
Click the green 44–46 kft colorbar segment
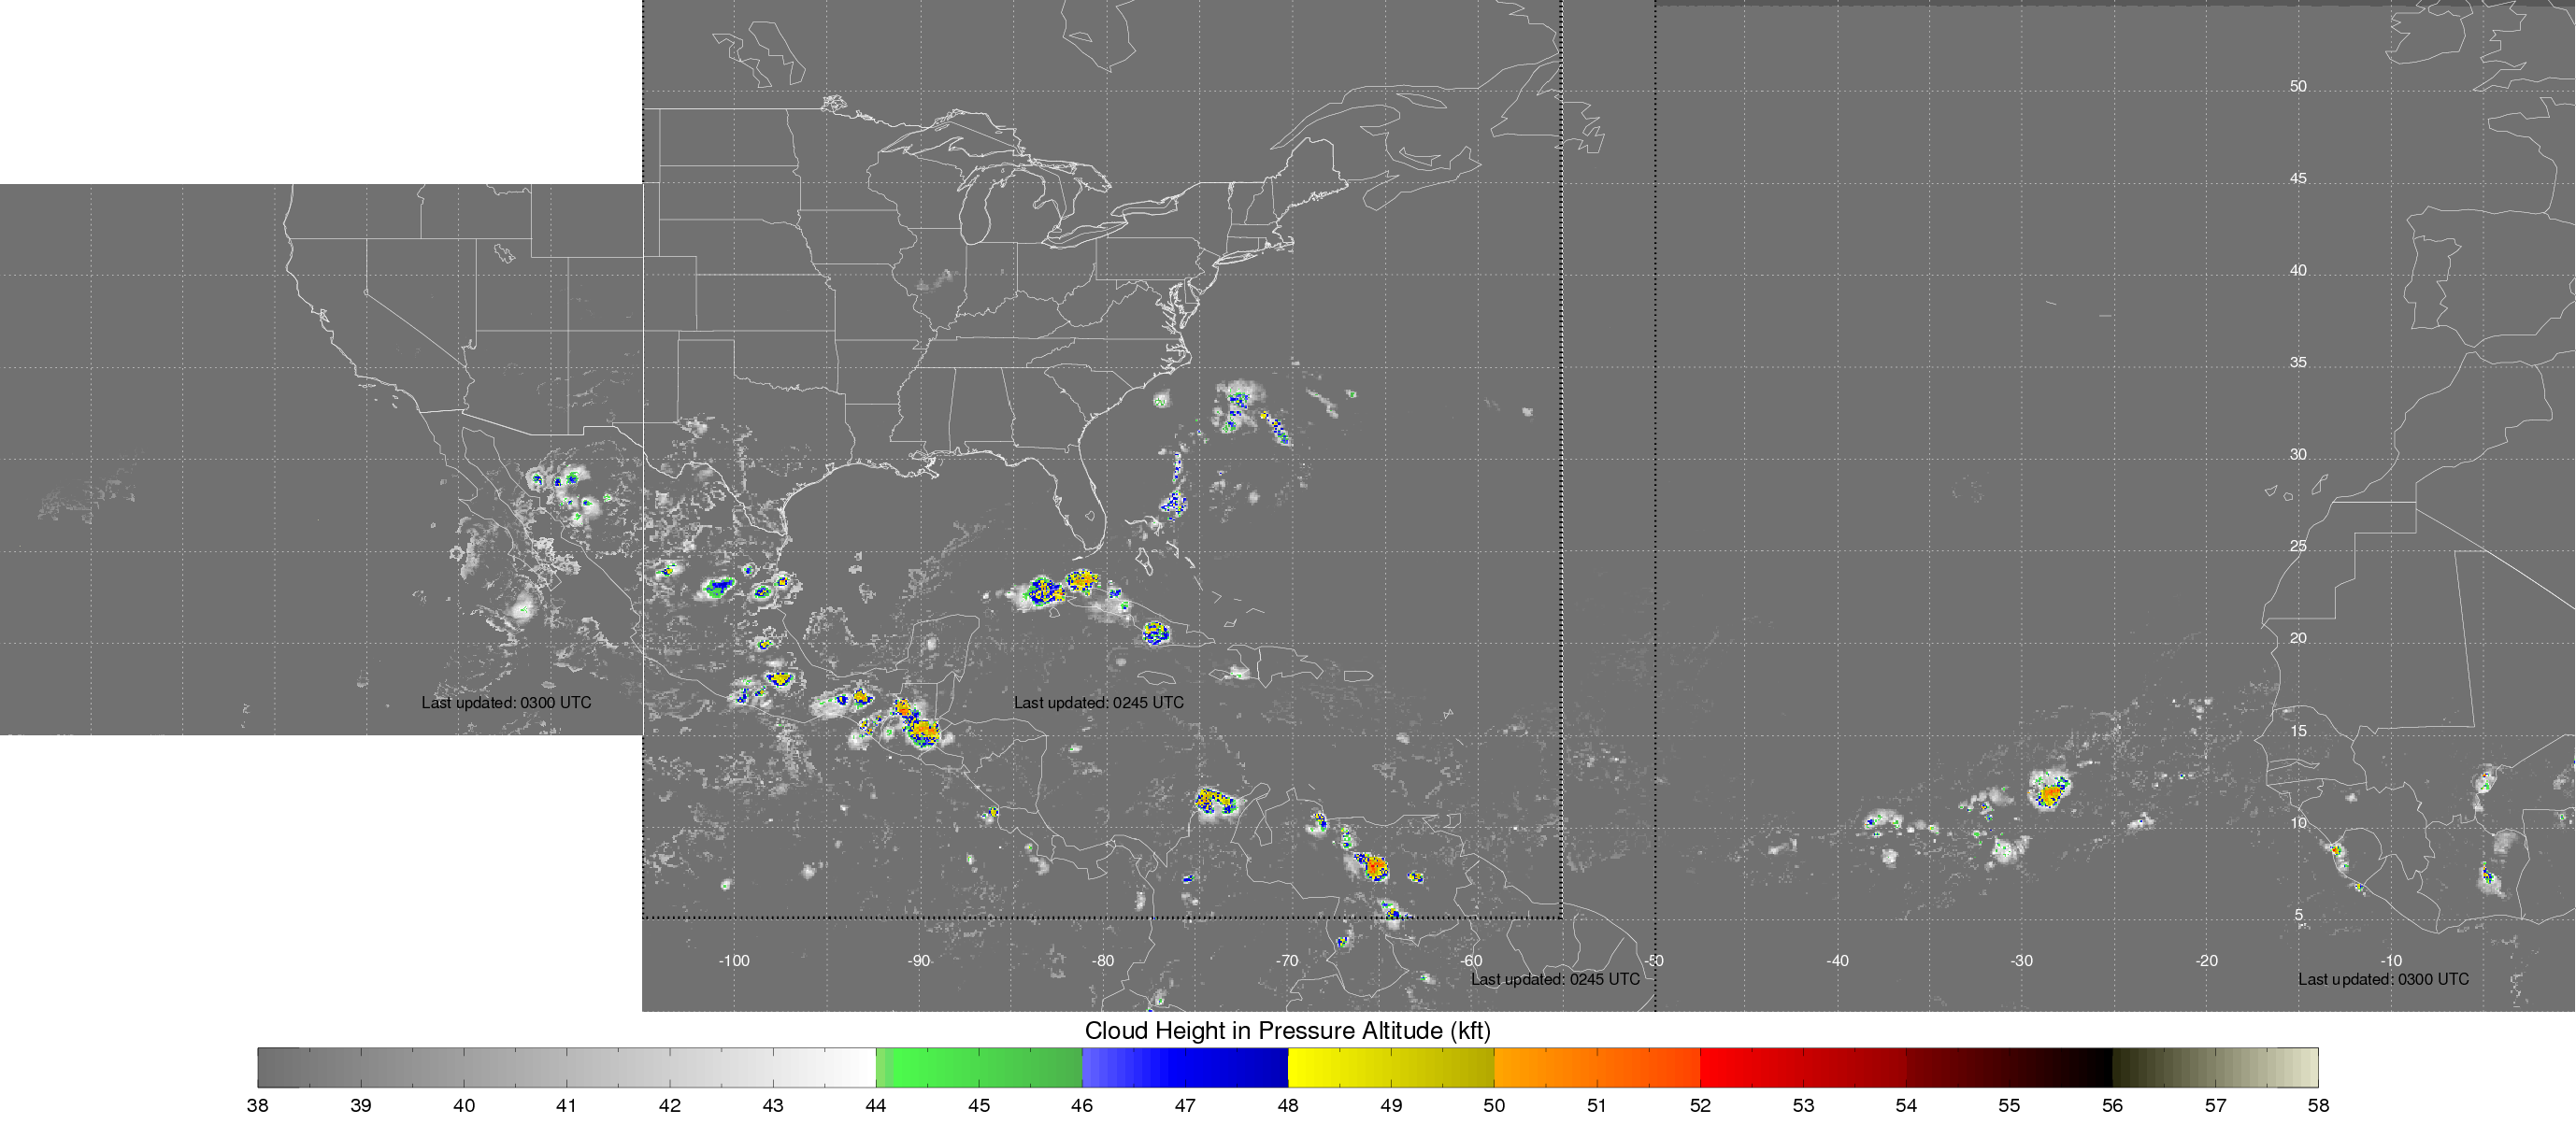pyautogui.click(x=978, y=1067)
